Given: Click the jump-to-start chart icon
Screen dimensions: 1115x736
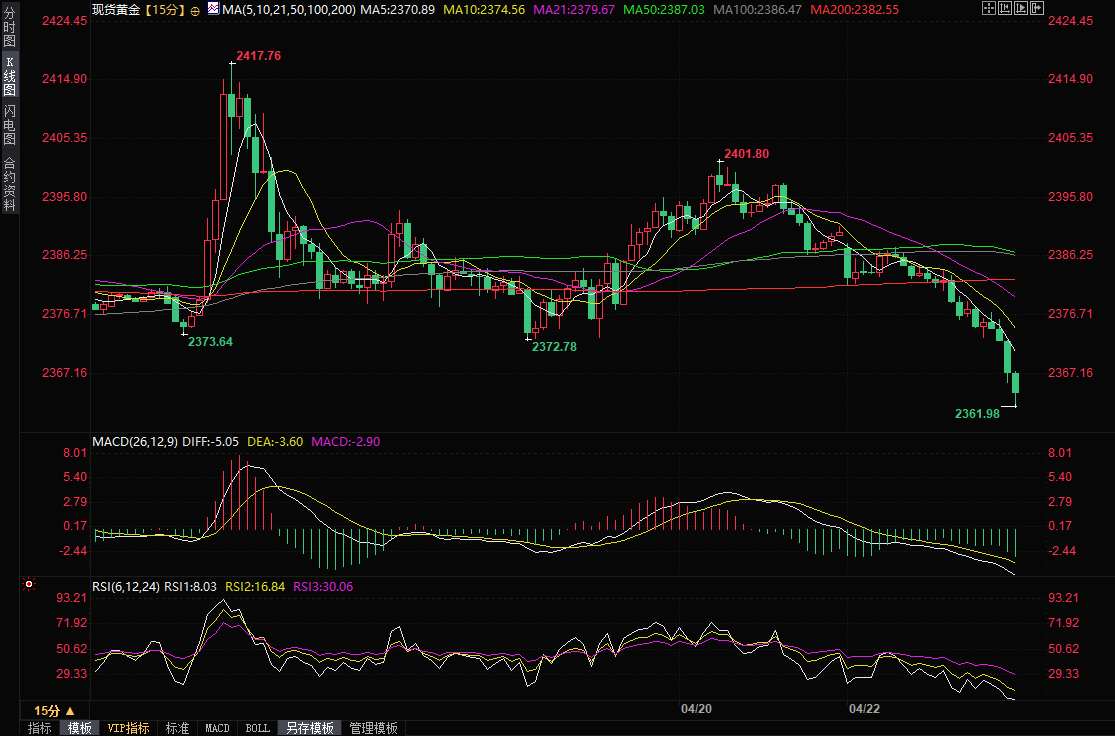Looking at the screenshot, I should click(1003, 9).
